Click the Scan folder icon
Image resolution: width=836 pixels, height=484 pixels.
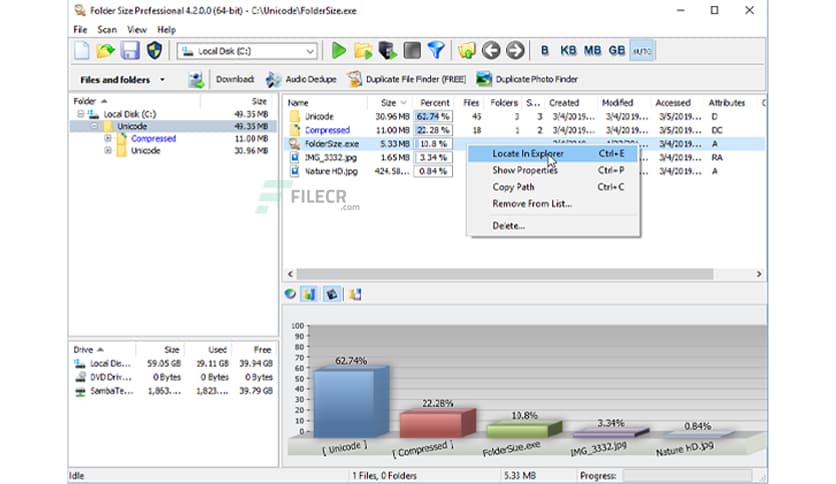(363, 51)
